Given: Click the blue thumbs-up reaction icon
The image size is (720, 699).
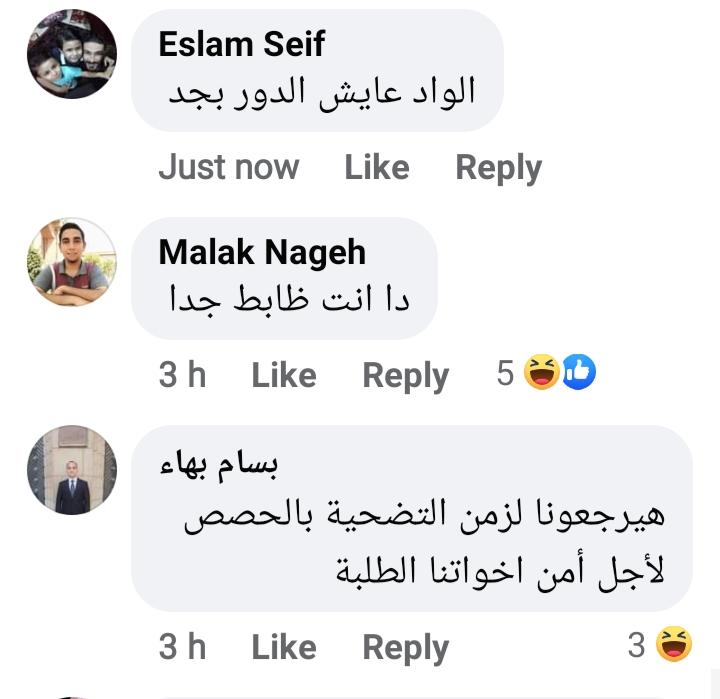Looking at the screenshot, I should coord(579,373).
